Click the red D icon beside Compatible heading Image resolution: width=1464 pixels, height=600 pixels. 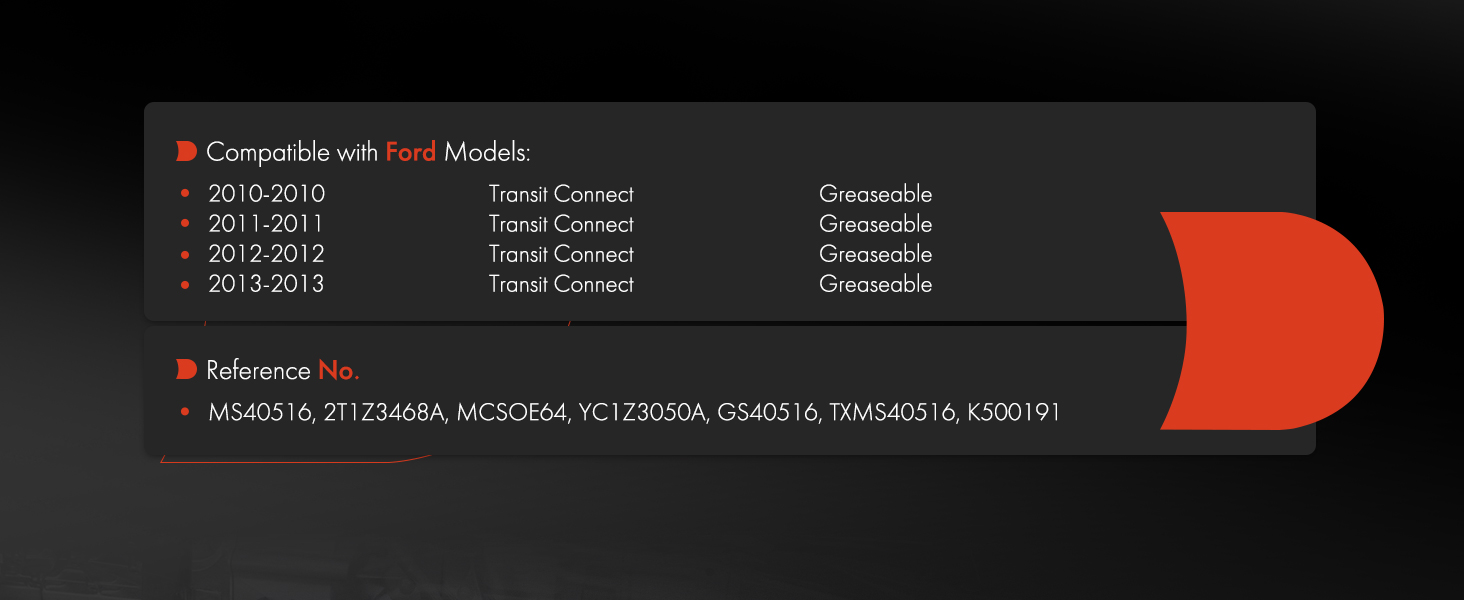186,152
